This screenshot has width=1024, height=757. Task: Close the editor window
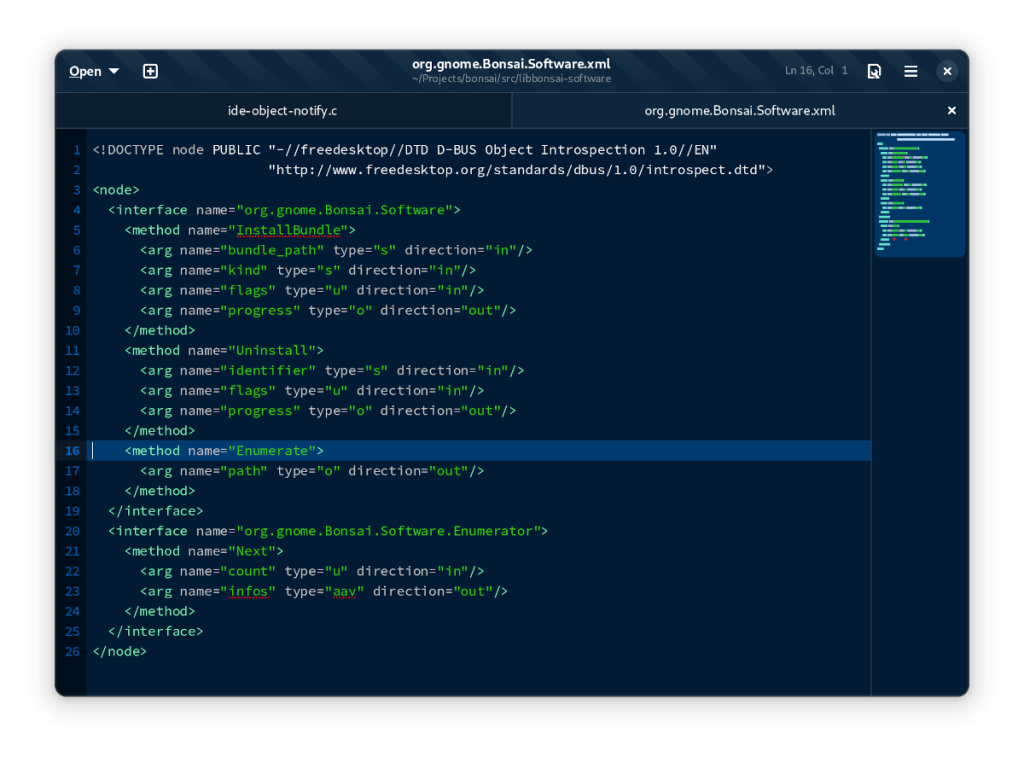point(947,71)
